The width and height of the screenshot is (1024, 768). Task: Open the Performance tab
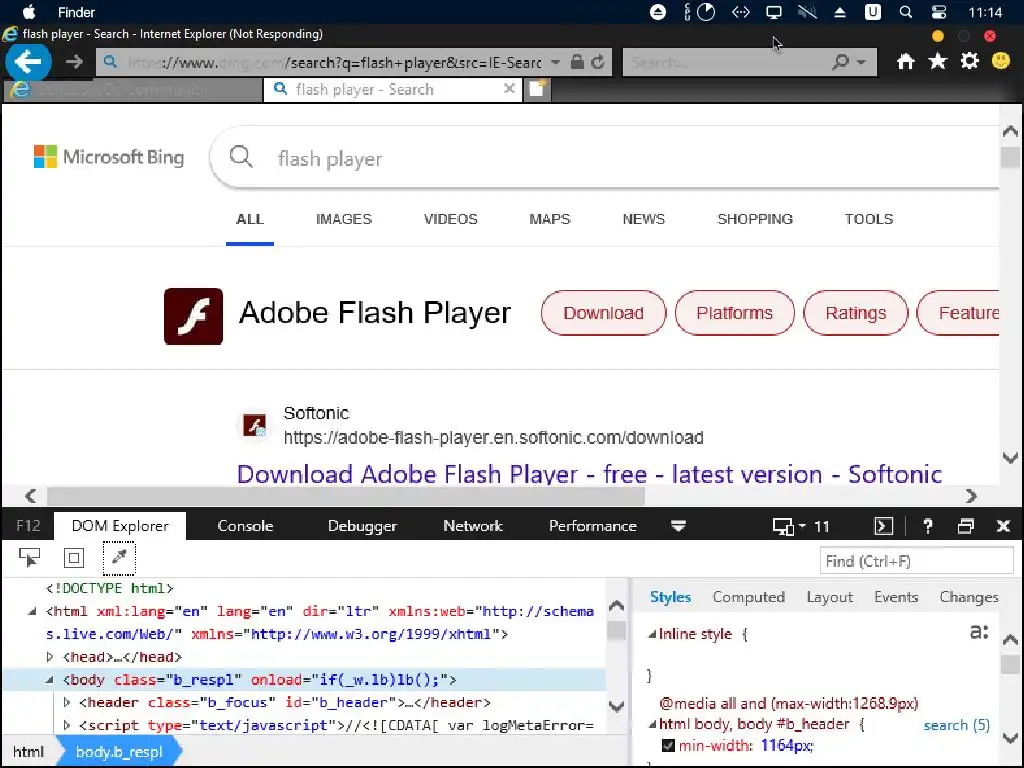point(593,526)
